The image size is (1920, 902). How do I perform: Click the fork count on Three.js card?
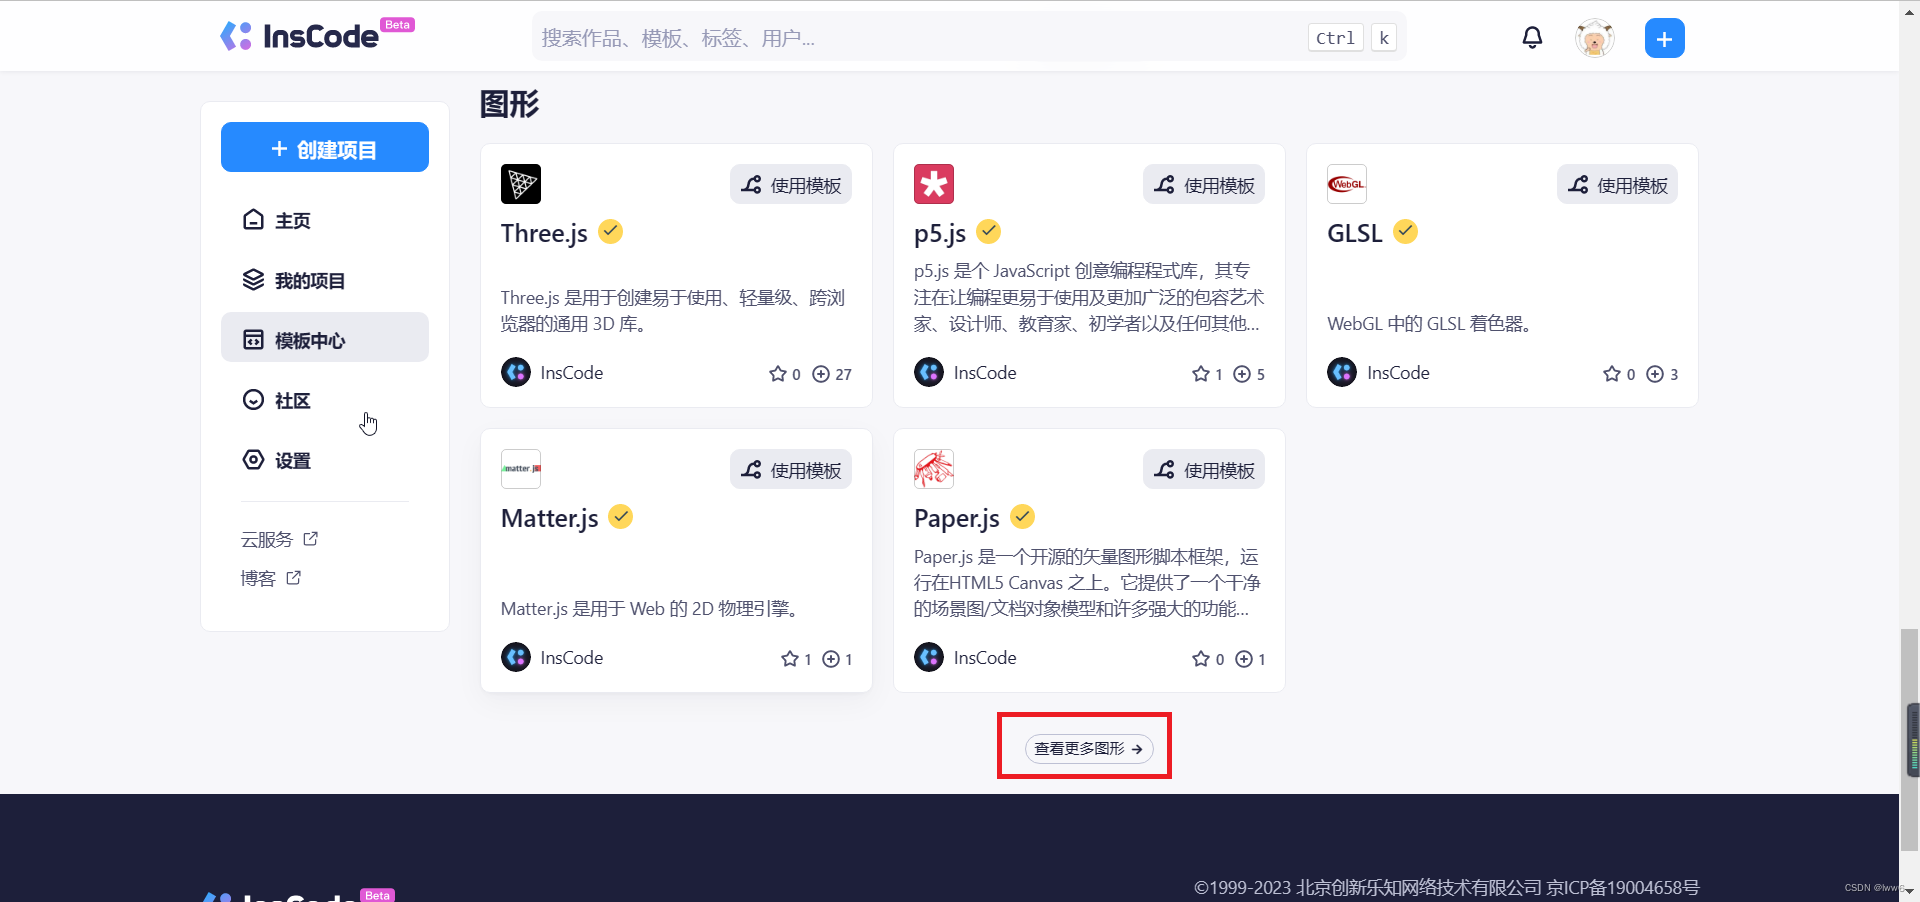pyautogui.click(x=832, y=374)
